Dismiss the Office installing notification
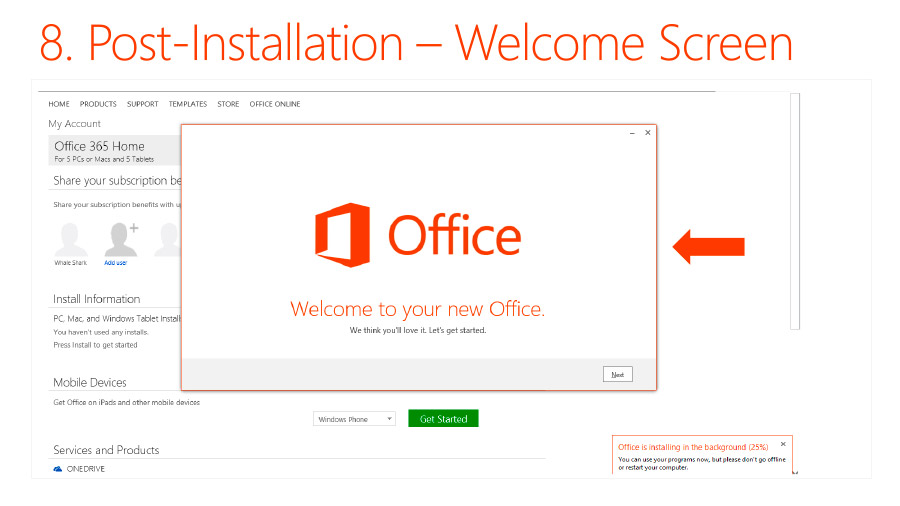The height and width of the screenshot is (506, 900). [x=783, y=444]
